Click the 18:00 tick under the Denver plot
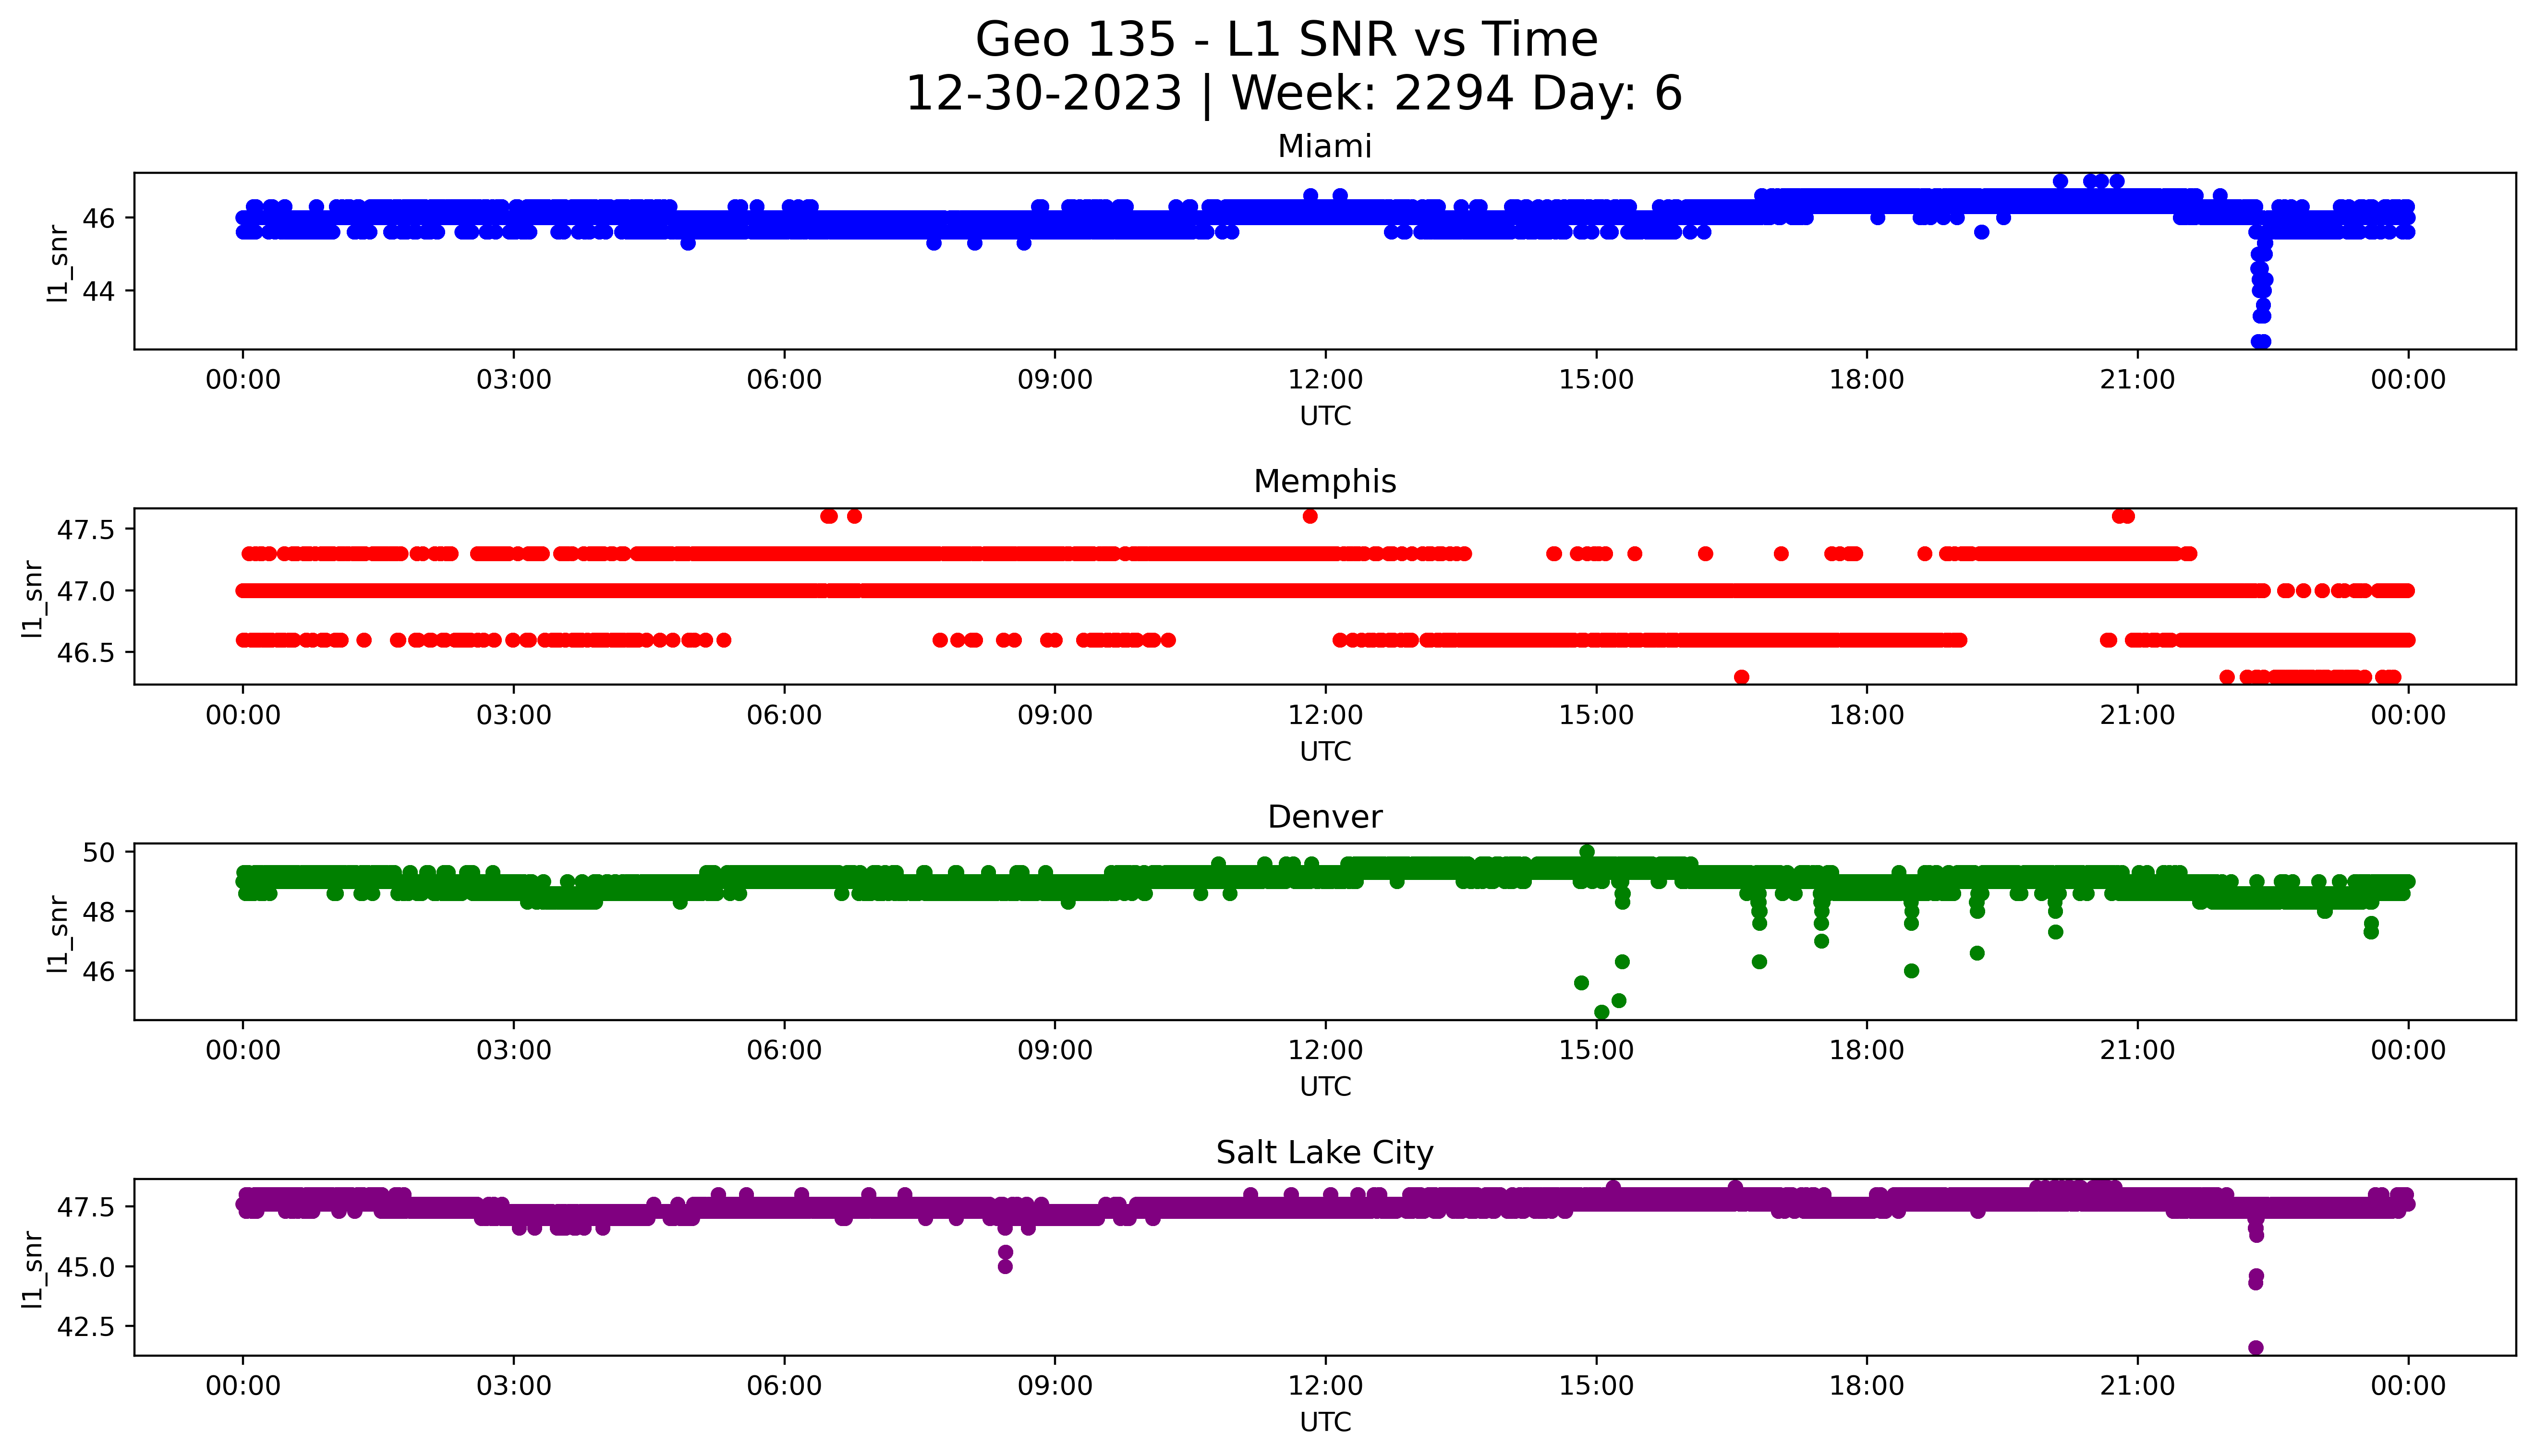The height and width of the screenshot is (1456, 2535). click(1867, 1050)
